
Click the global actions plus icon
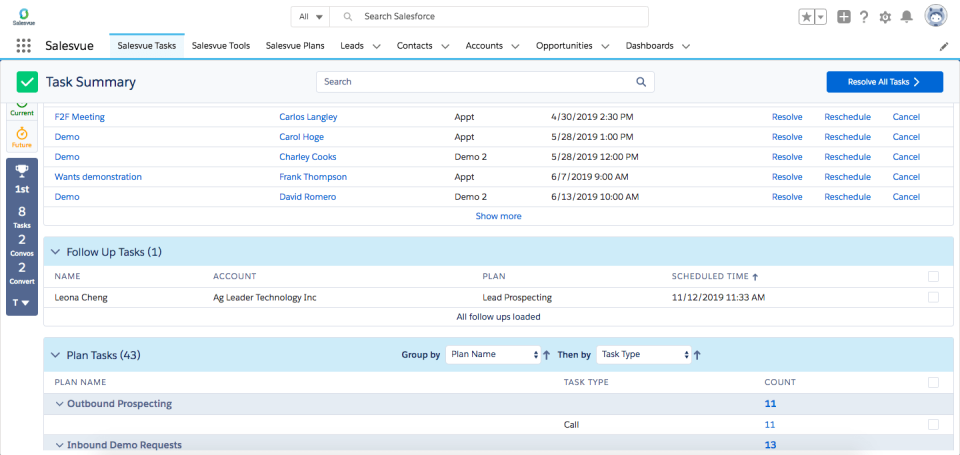[x=844, y=17]
